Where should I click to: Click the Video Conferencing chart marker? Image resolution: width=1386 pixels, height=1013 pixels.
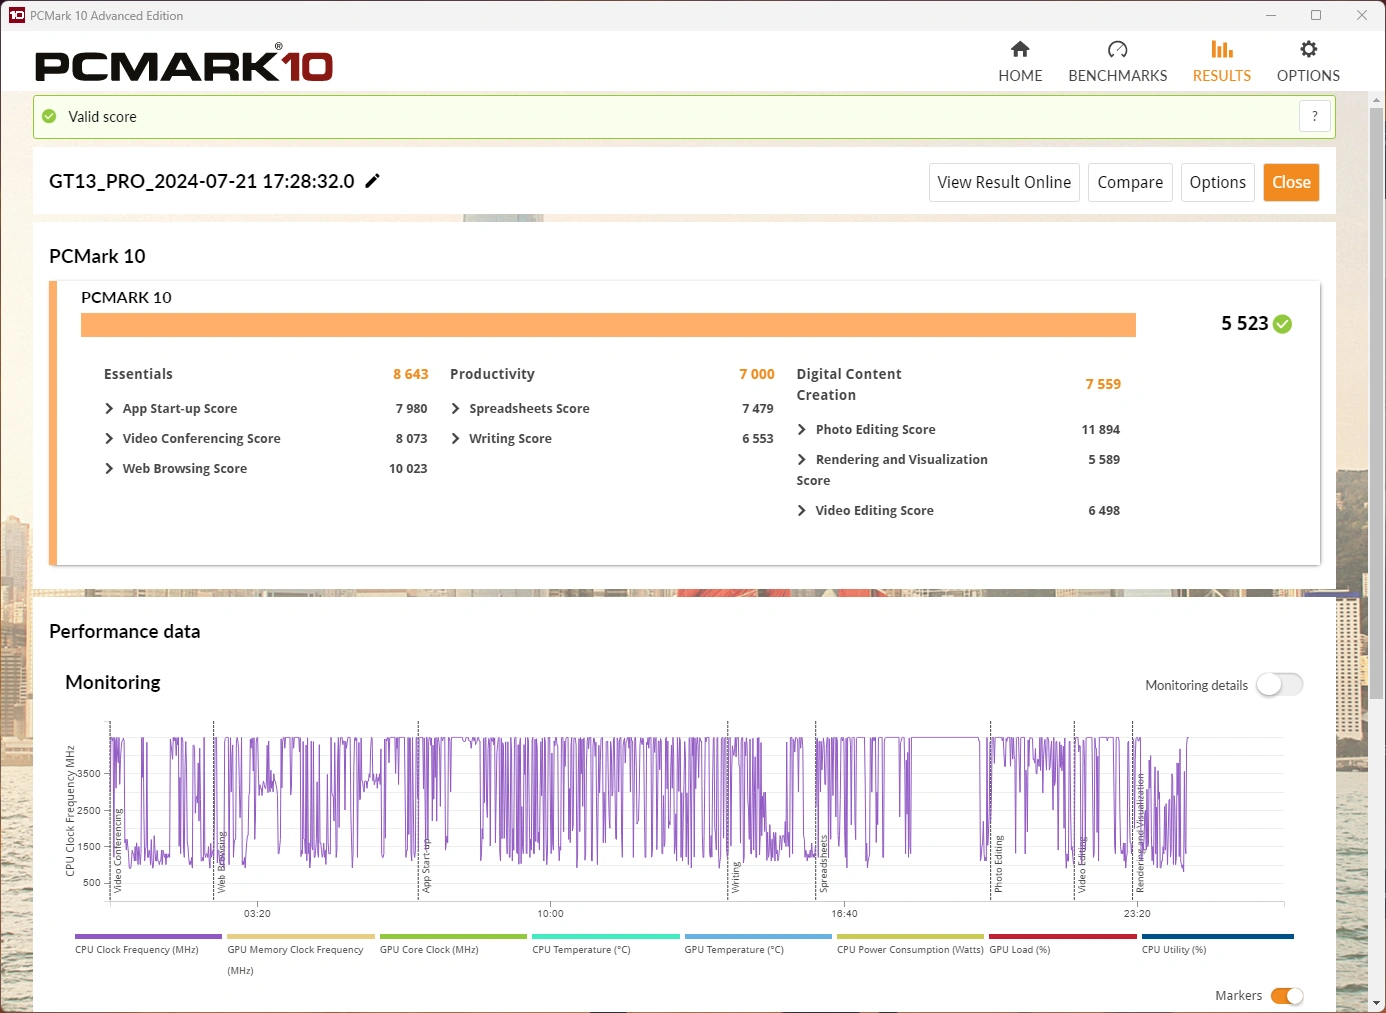click(117, 852)
